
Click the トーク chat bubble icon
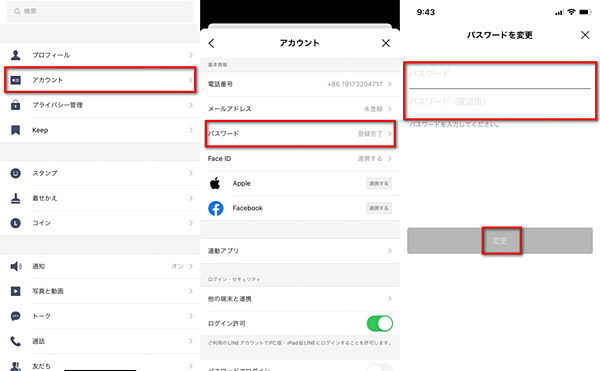click(16, 316)
